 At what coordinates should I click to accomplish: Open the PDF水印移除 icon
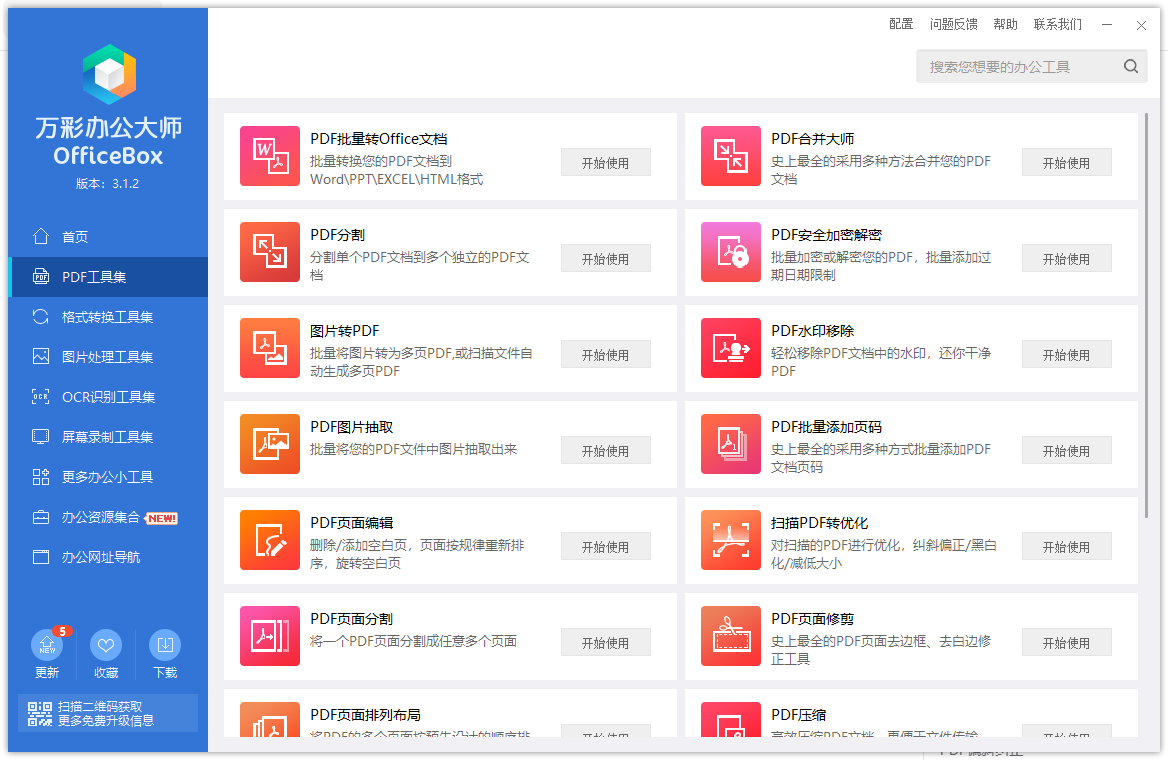tap(731, 348)
